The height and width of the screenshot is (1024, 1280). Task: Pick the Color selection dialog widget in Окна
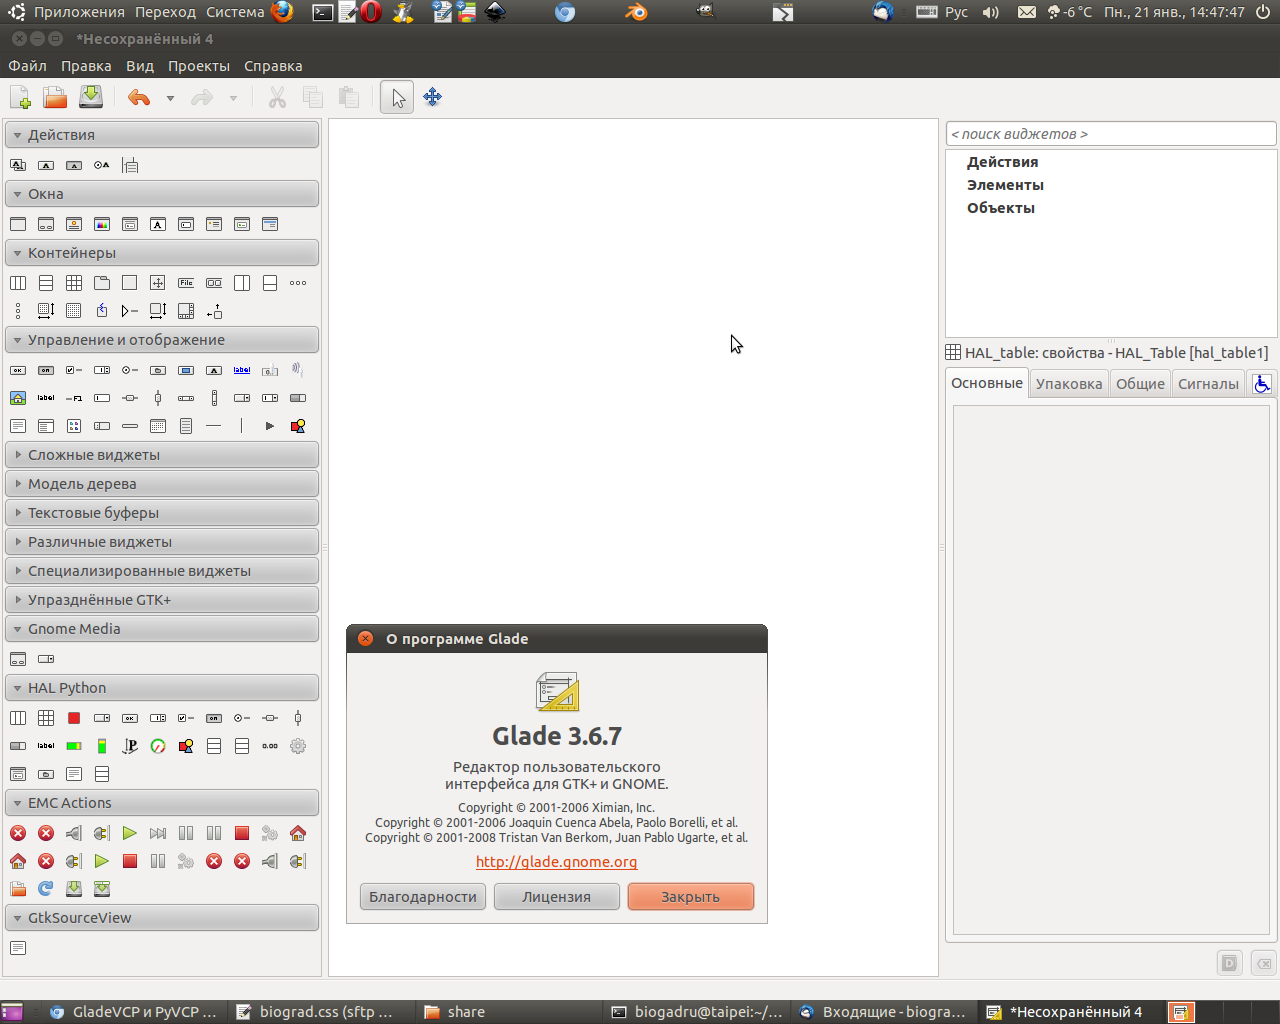[102, 224]
